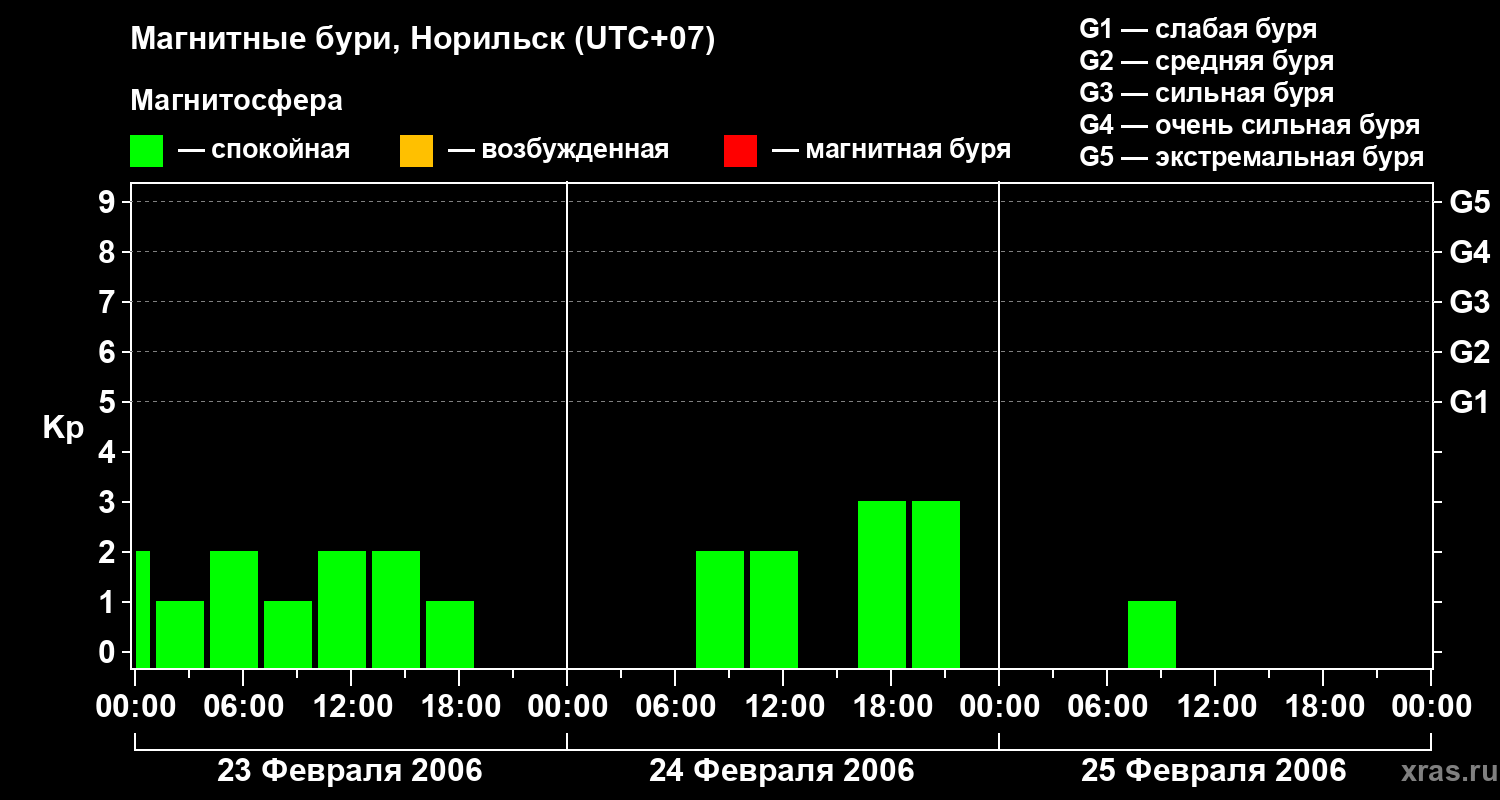The width and height of the screenshot is (1500, 800).
Task: Click the '— спокойная' legend label
Action: [x=264, y=150]
